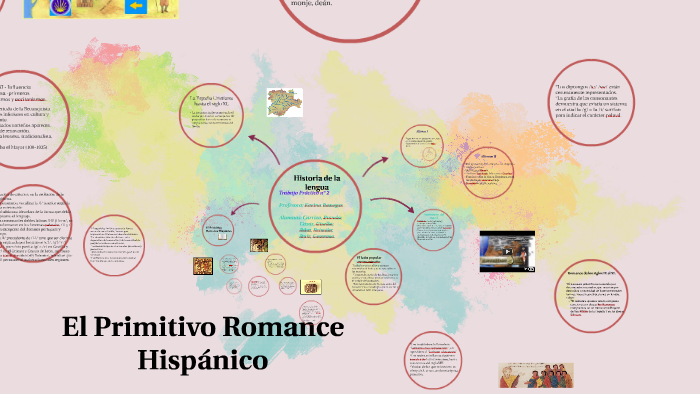Open the 'Glosas II' circle
The height and width of the screenshot is (394, 700).
(x=488, y=173)
